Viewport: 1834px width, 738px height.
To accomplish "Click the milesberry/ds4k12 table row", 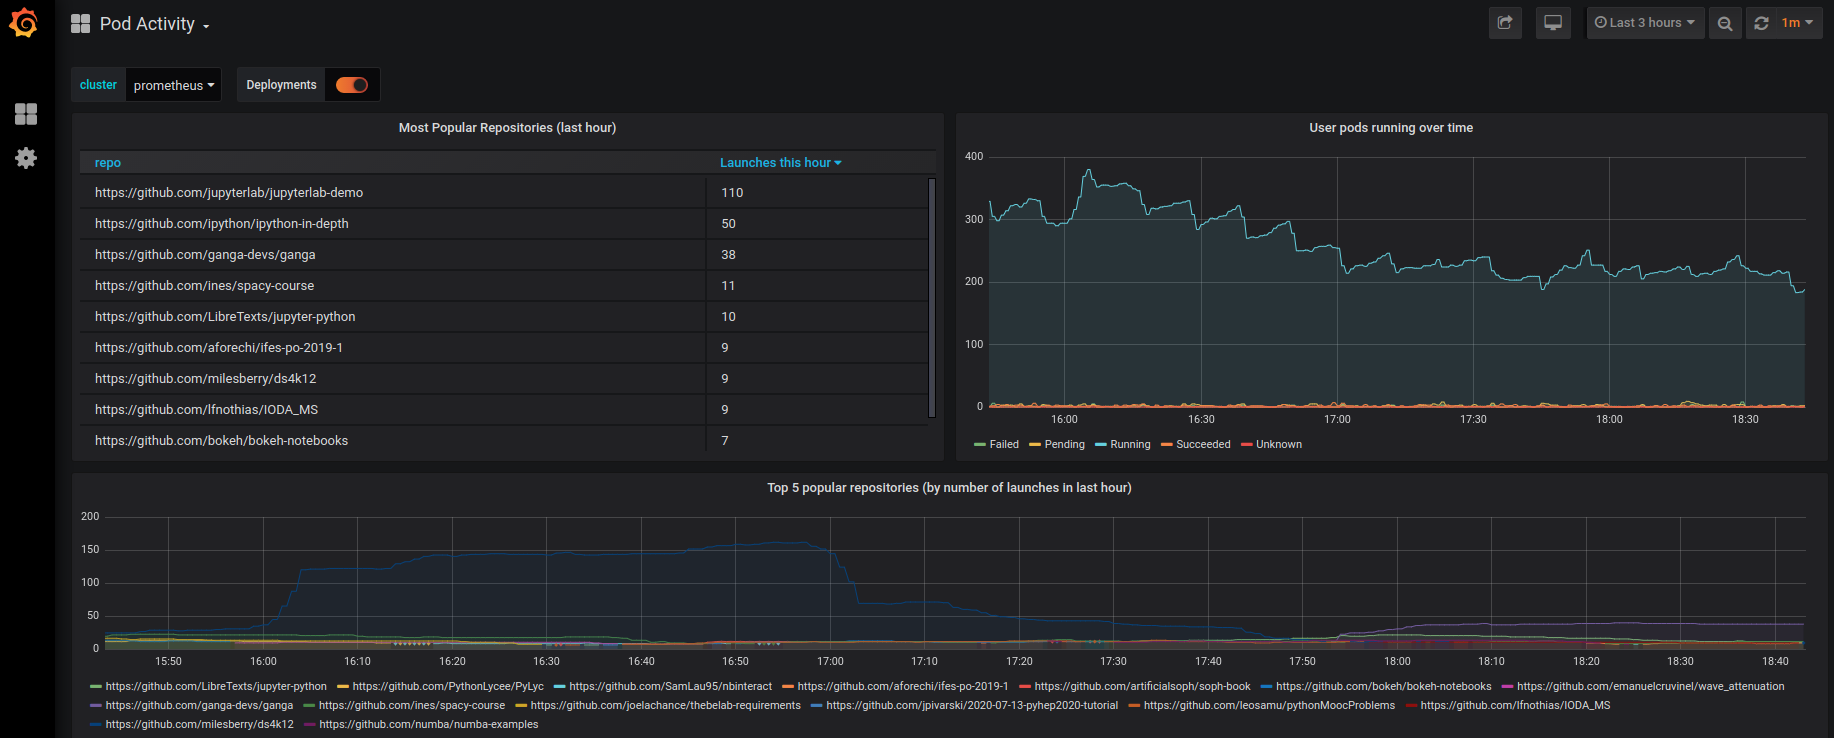I will 504,379.
